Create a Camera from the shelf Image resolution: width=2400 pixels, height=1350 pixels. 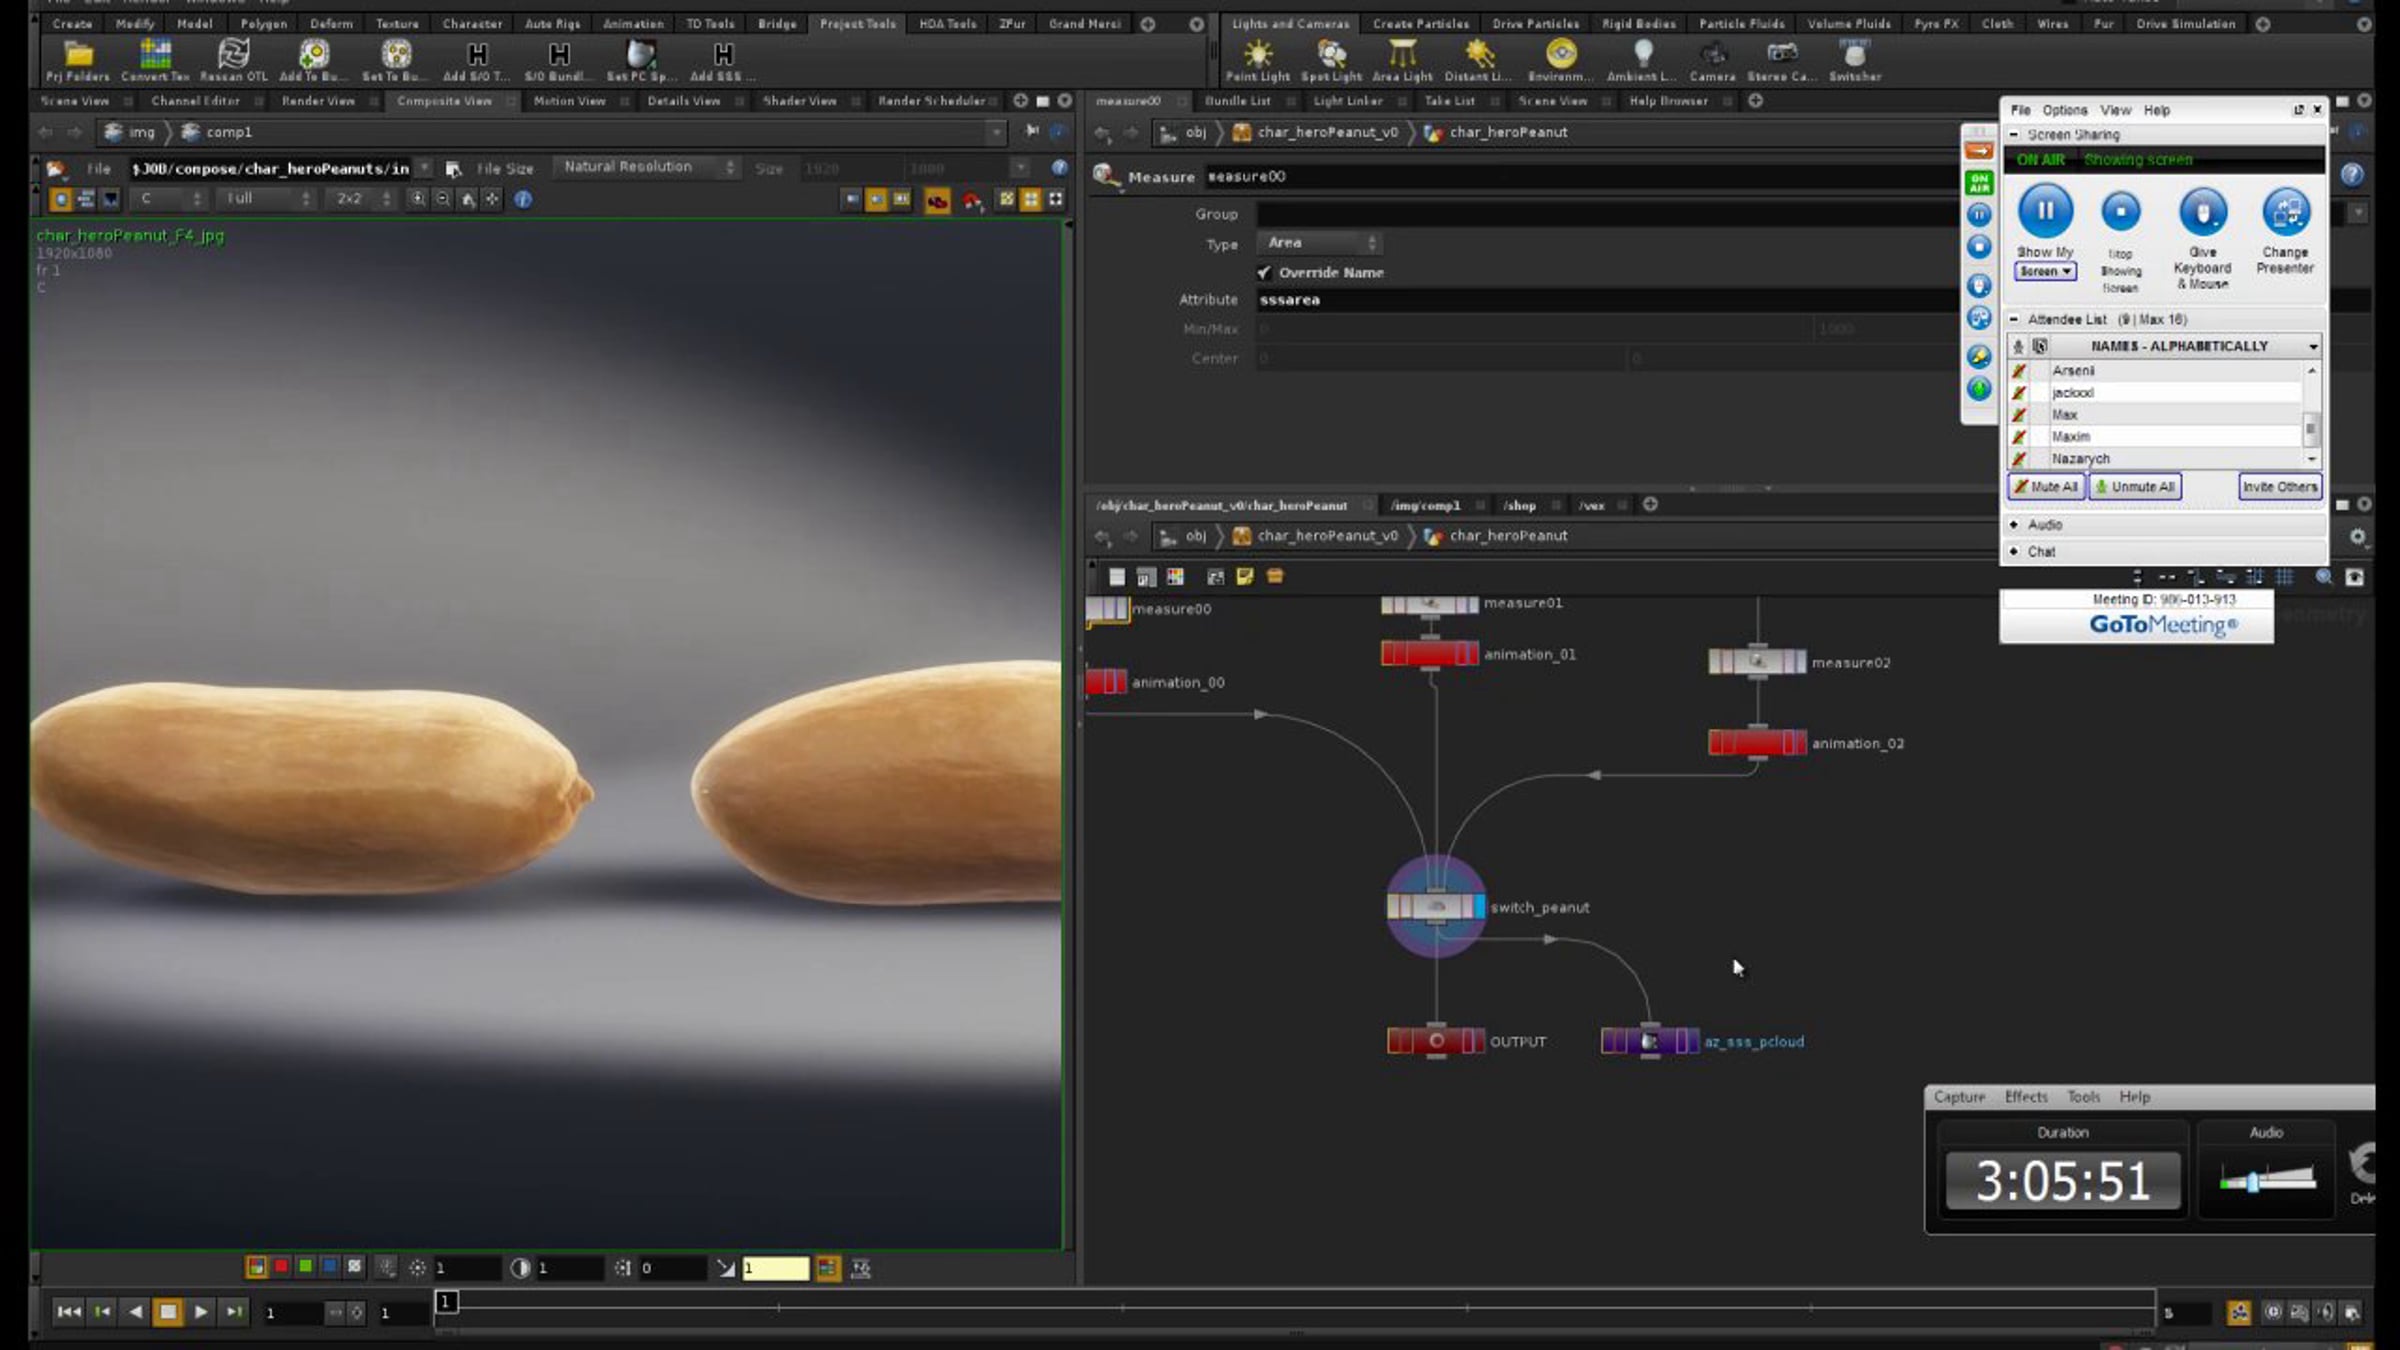click(x=1713, y=60)
